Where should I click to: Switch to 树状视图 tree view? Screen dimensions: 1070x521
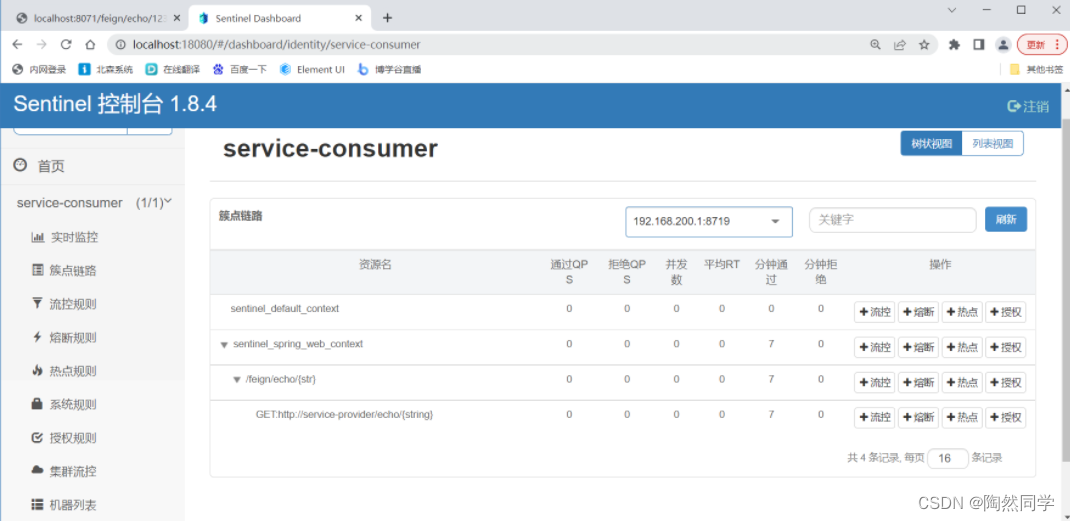pyautogui.click(x=931, y=143)
